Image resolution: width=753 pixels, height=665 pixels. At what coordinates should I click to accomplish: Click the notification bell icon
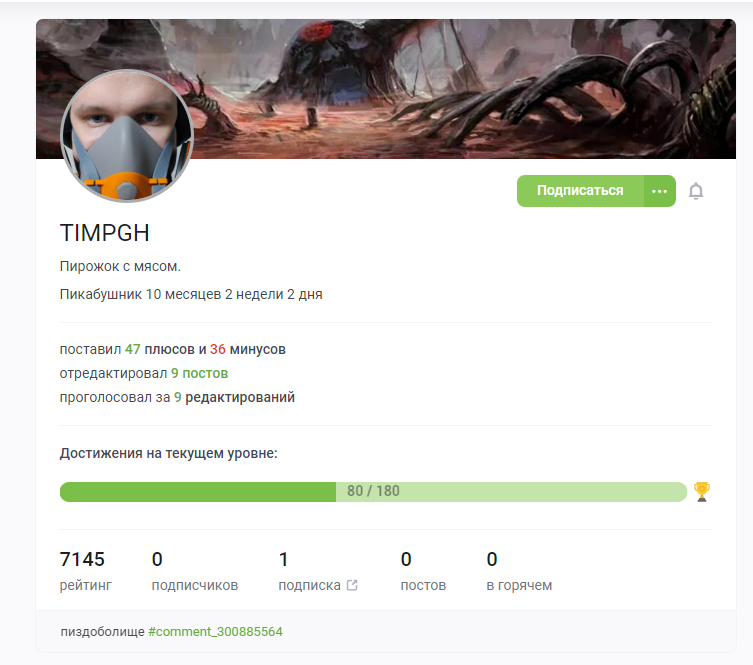point(696,191)
